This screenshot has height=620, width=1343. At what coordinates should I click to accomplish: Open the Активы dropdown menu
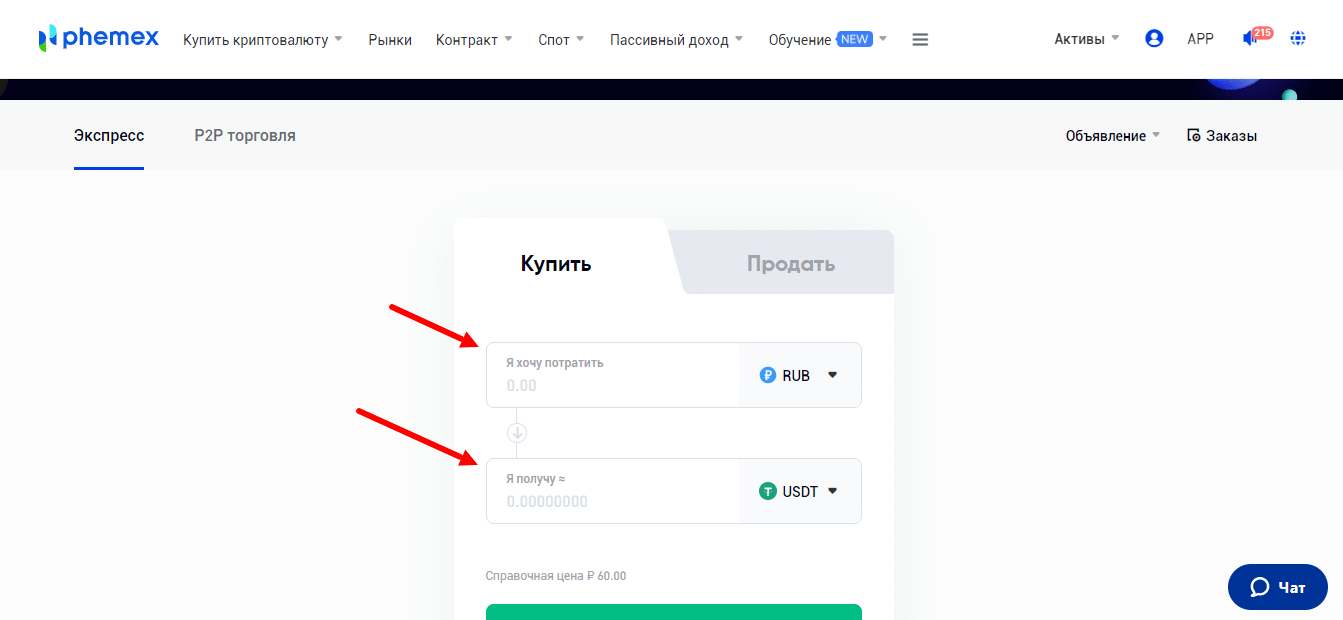(x=1087, y=39)
